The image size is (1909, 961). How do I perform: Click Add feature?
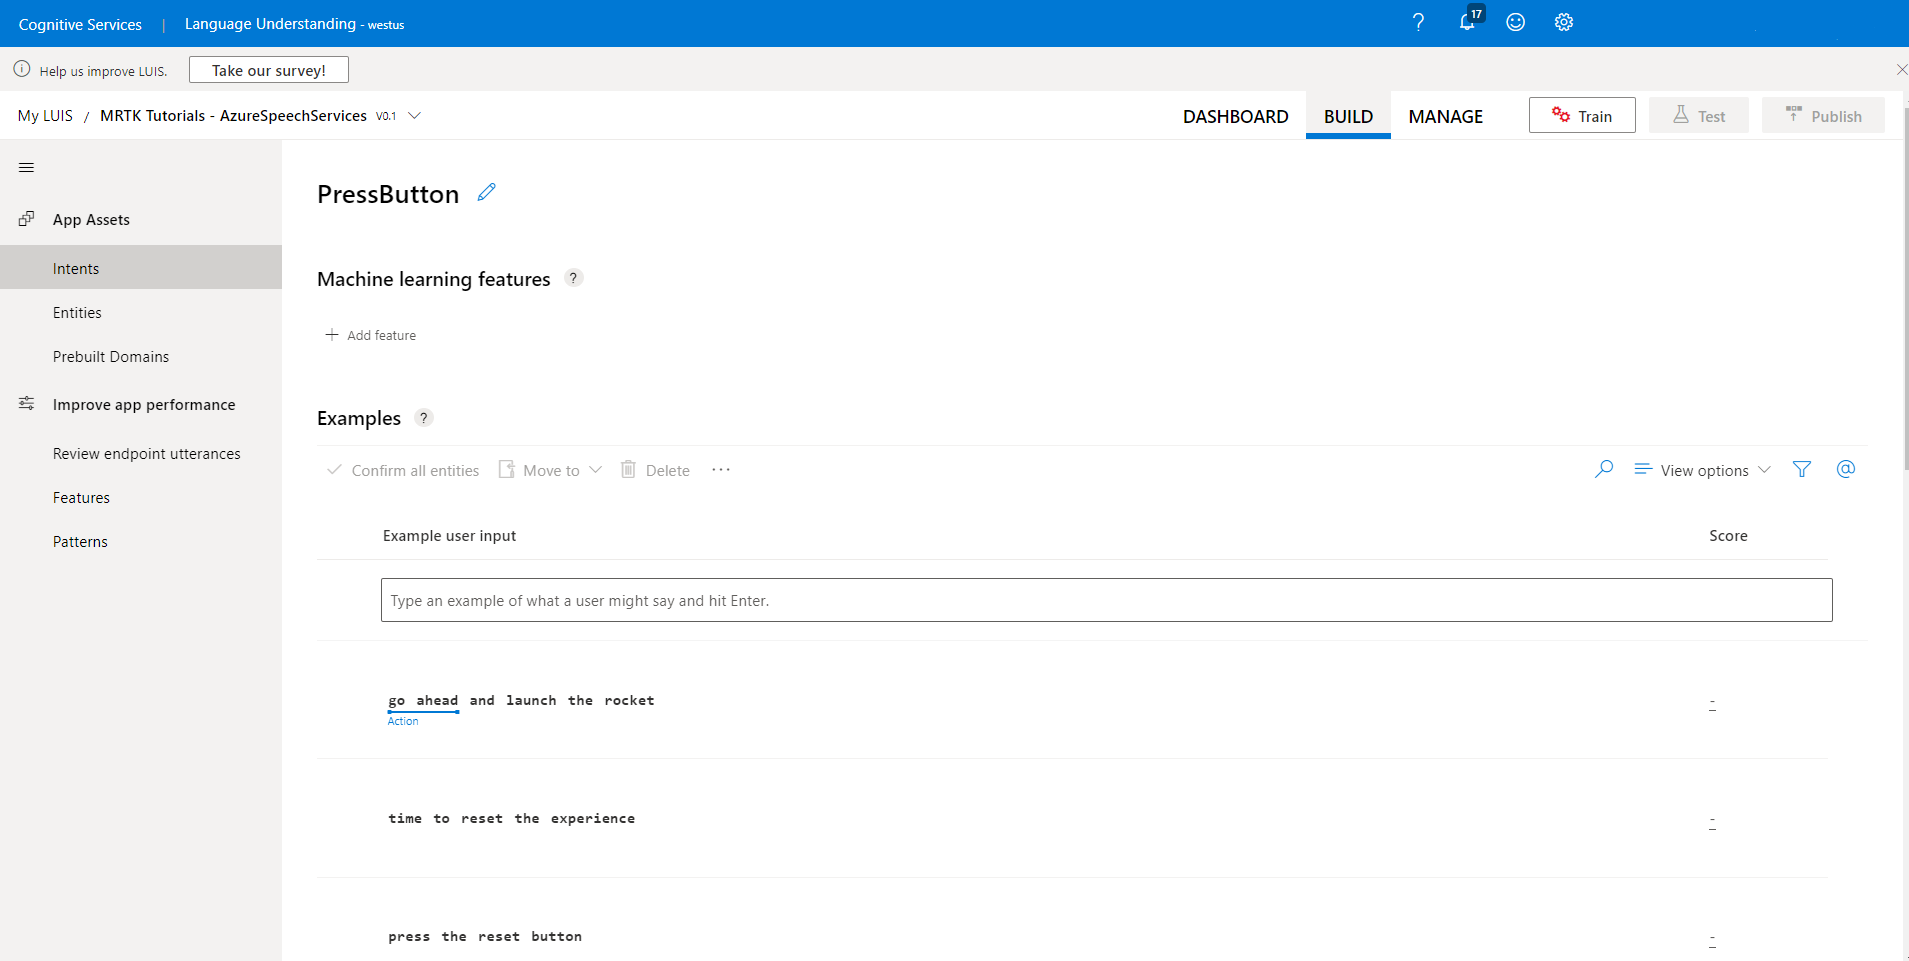[371, 335]
